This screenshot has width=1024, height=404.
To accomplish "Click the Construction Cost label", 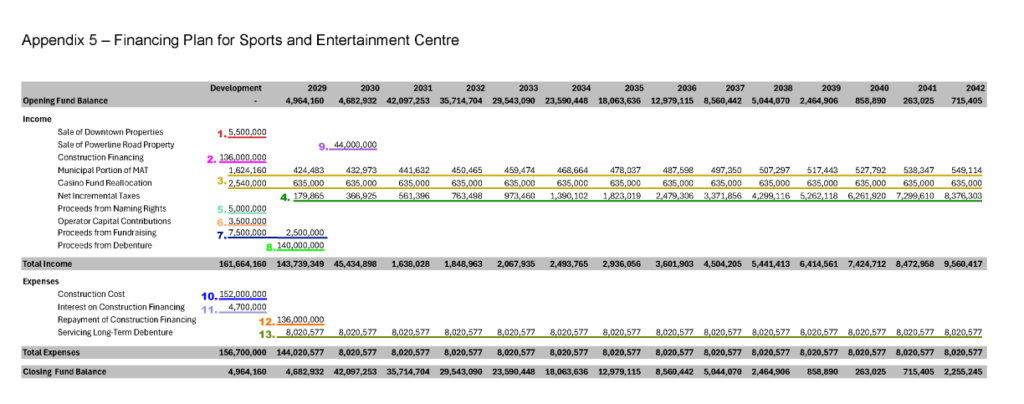I will [x=91, y=294].
